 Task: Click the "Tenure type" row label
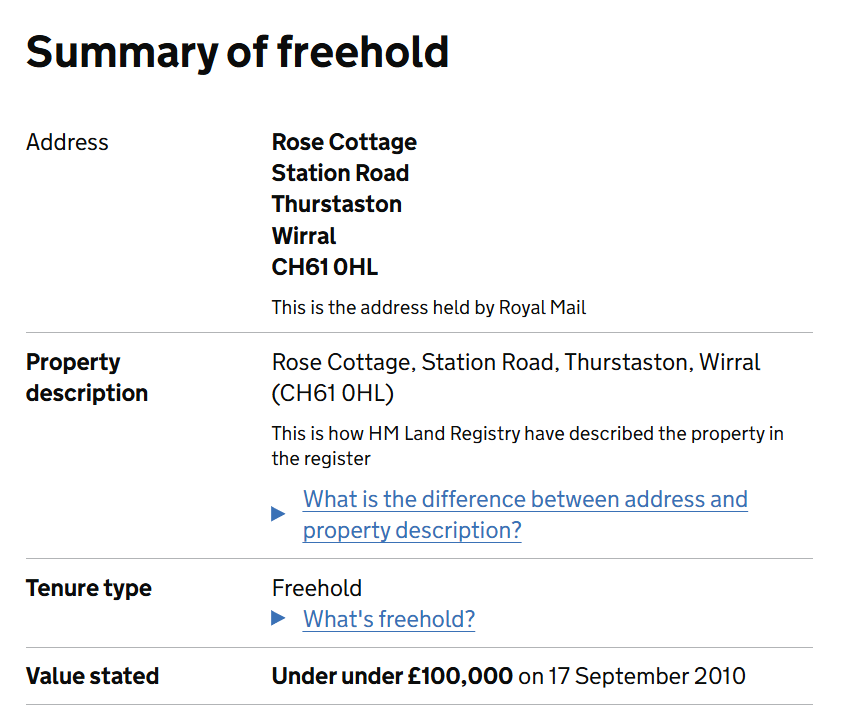point(89,588)
